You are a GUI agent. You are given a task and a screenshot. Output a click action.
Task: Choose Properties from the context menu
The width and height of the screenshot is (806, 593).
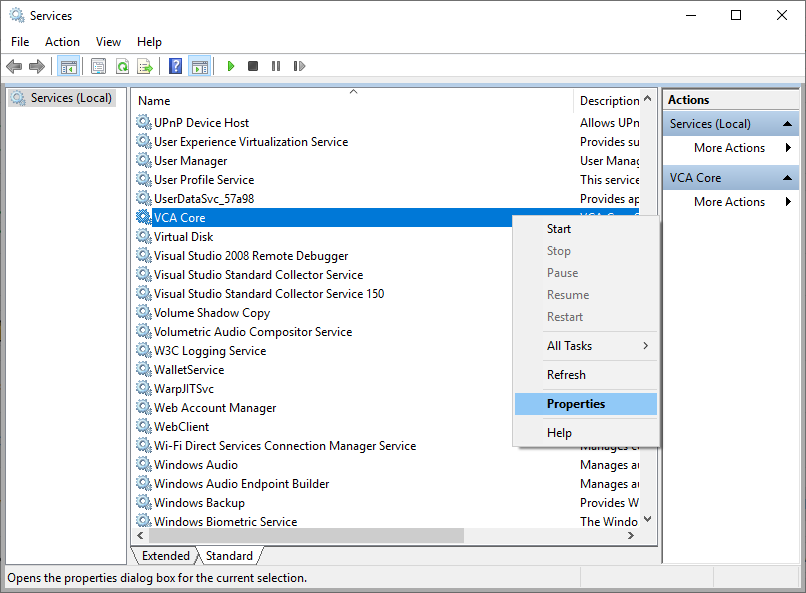(576, 404)
